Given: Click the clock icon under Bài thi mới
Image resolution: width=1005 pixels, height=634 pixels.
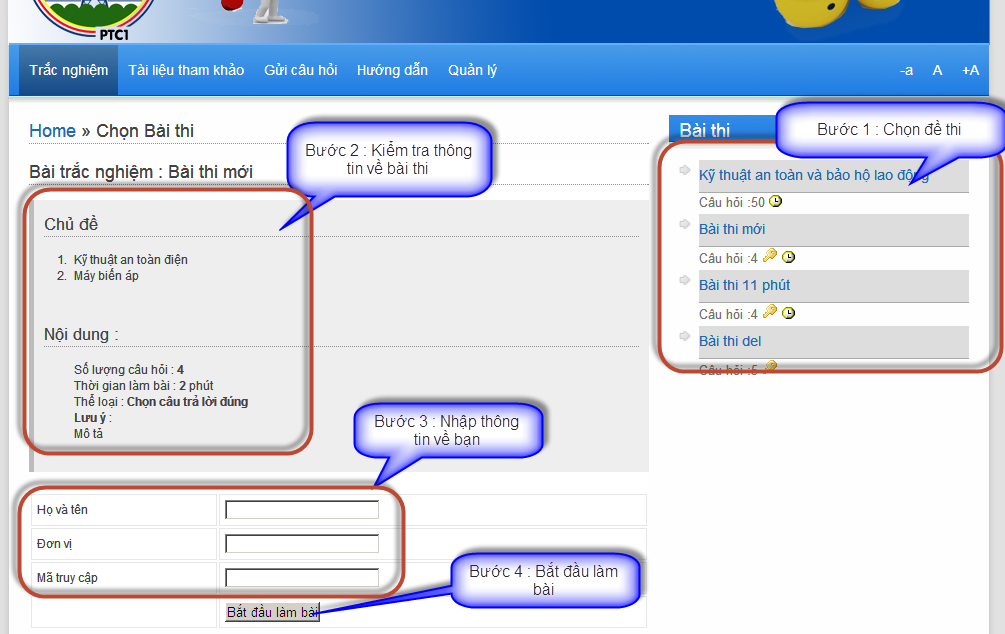Looking at the screenshot, I should coord(789,257).
